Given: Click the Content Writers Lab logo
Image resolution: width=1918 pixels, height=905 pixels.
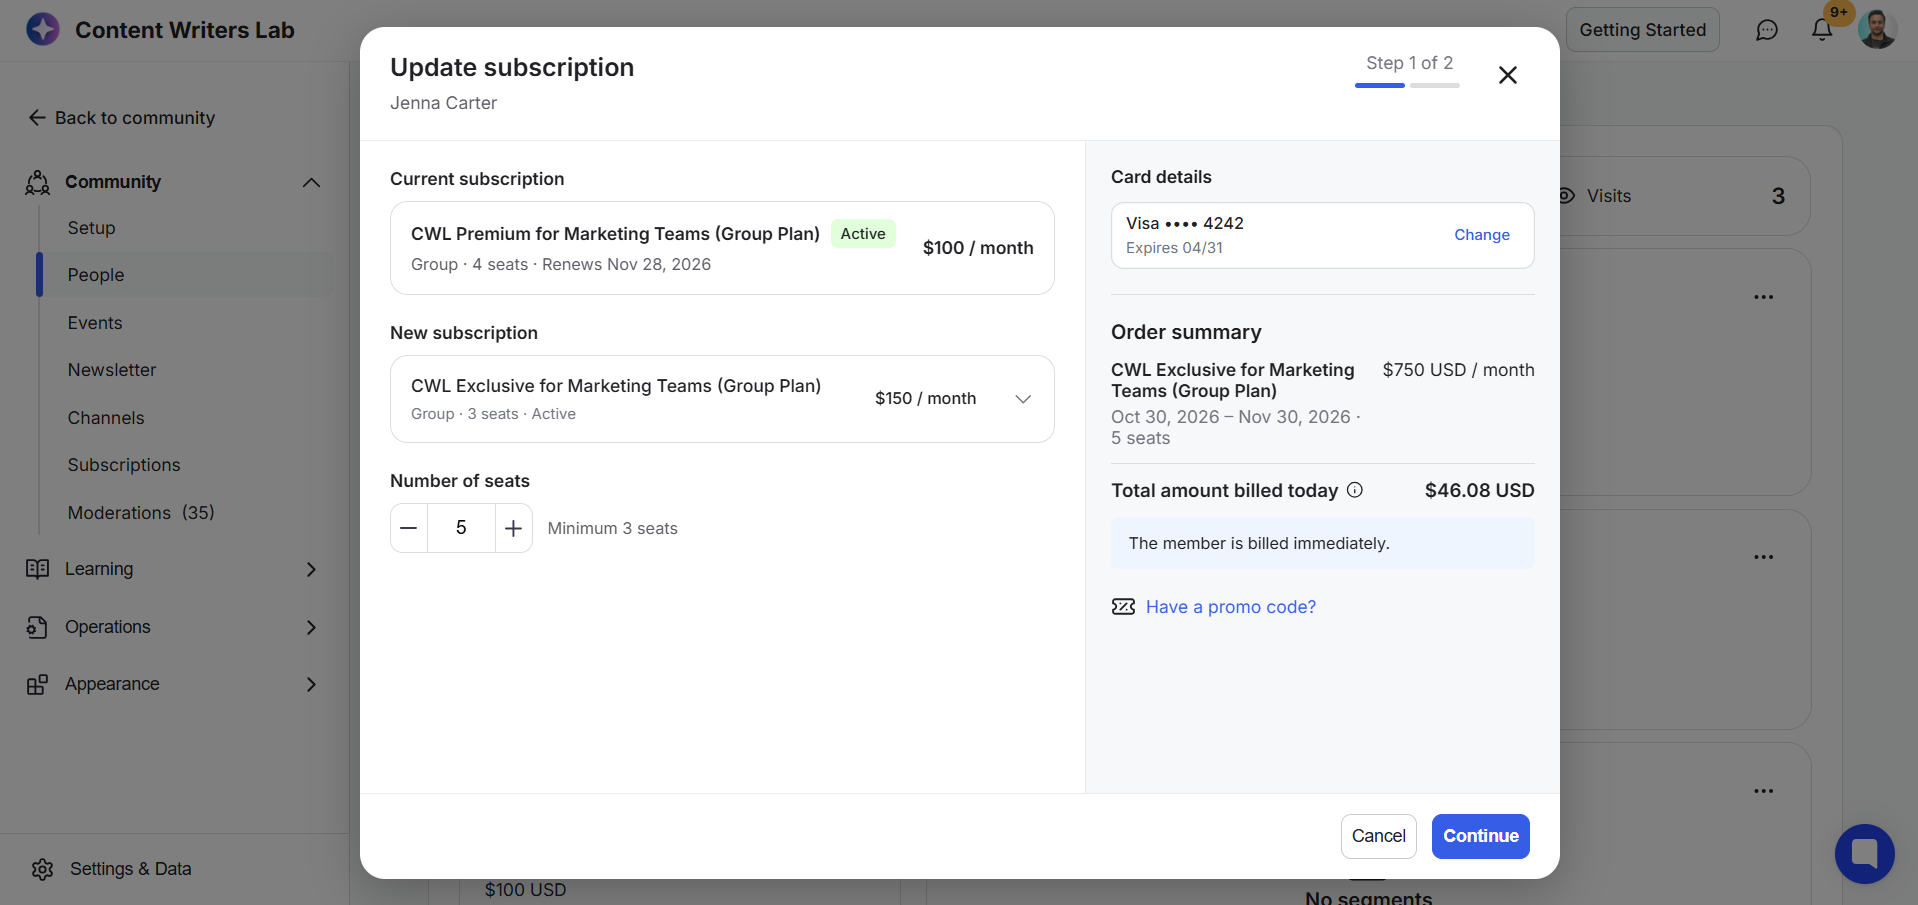Looking at the screenshot, I should click(x=43, y=30).
